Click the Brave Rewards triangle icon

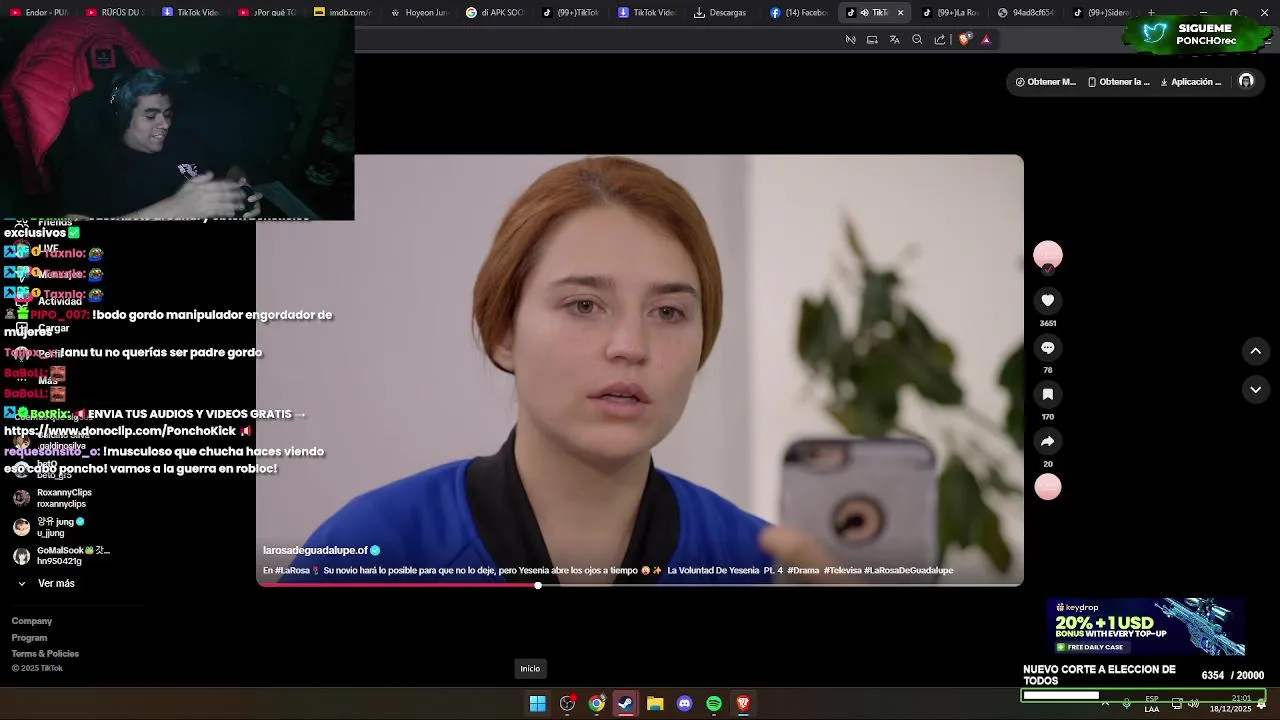(x=986, y=39)
